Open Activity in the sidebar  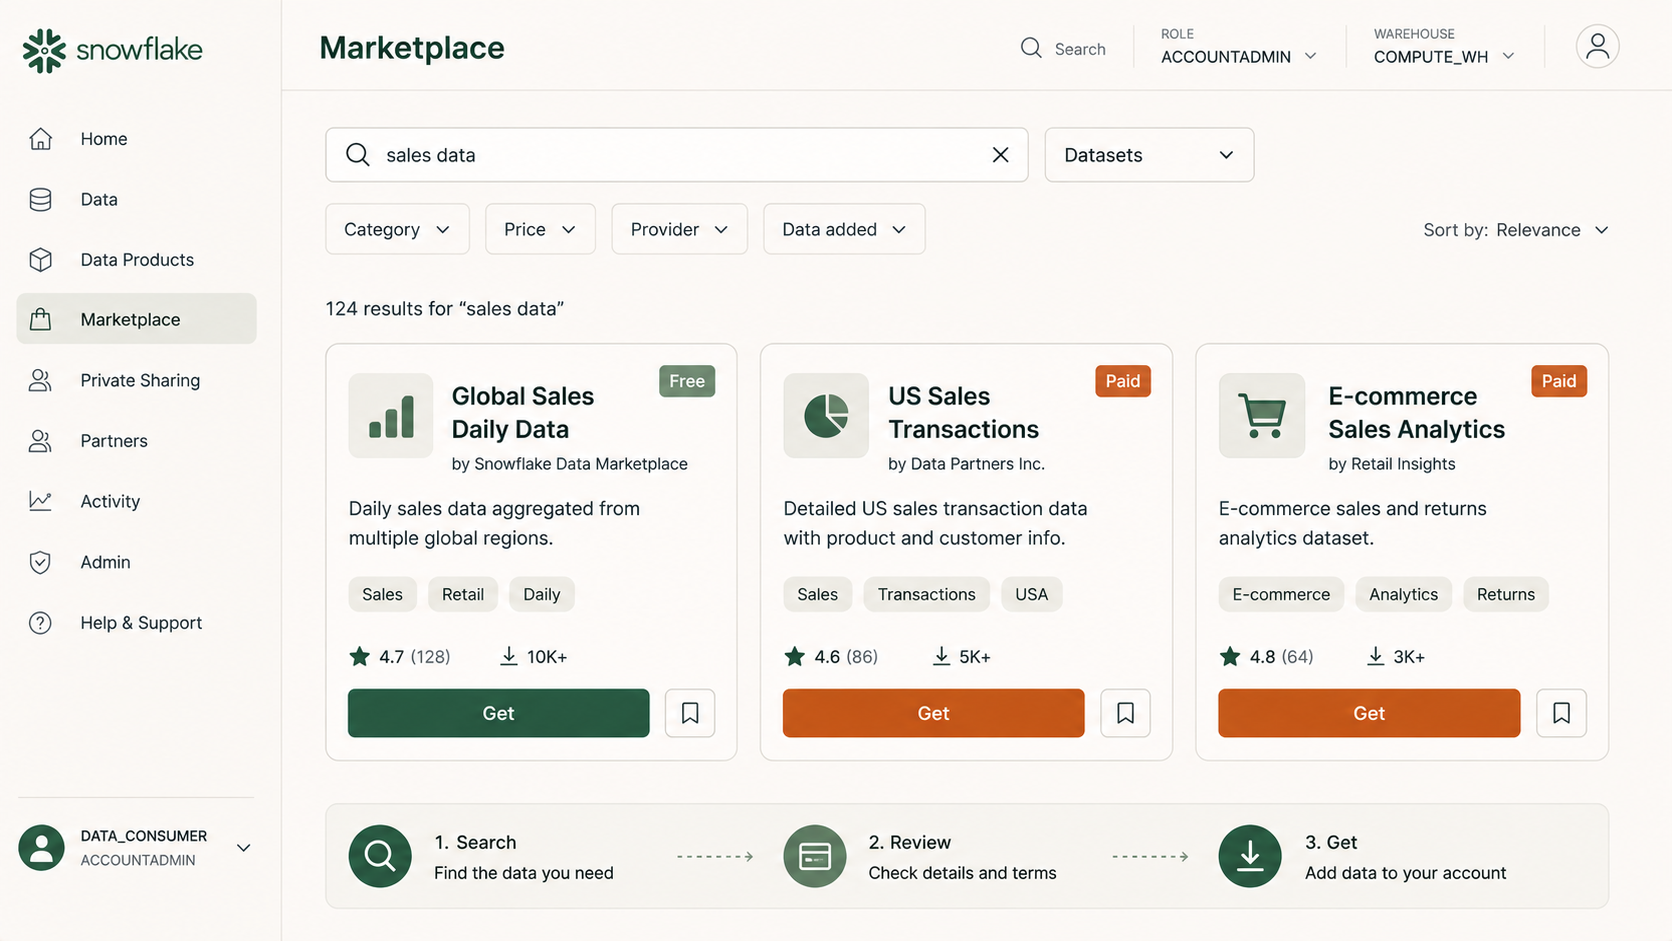[136, 501]
